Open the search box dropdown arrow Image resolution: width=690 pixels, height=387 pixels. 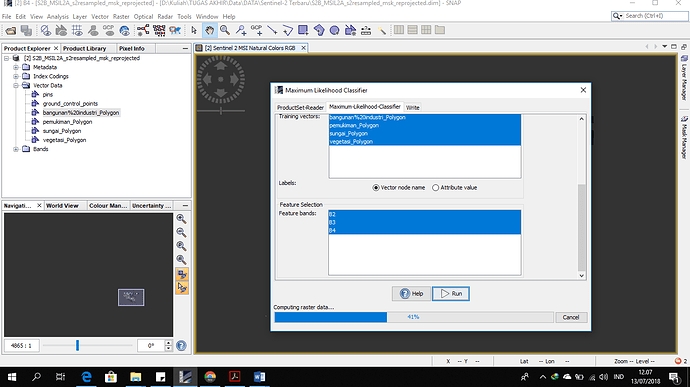621,16
